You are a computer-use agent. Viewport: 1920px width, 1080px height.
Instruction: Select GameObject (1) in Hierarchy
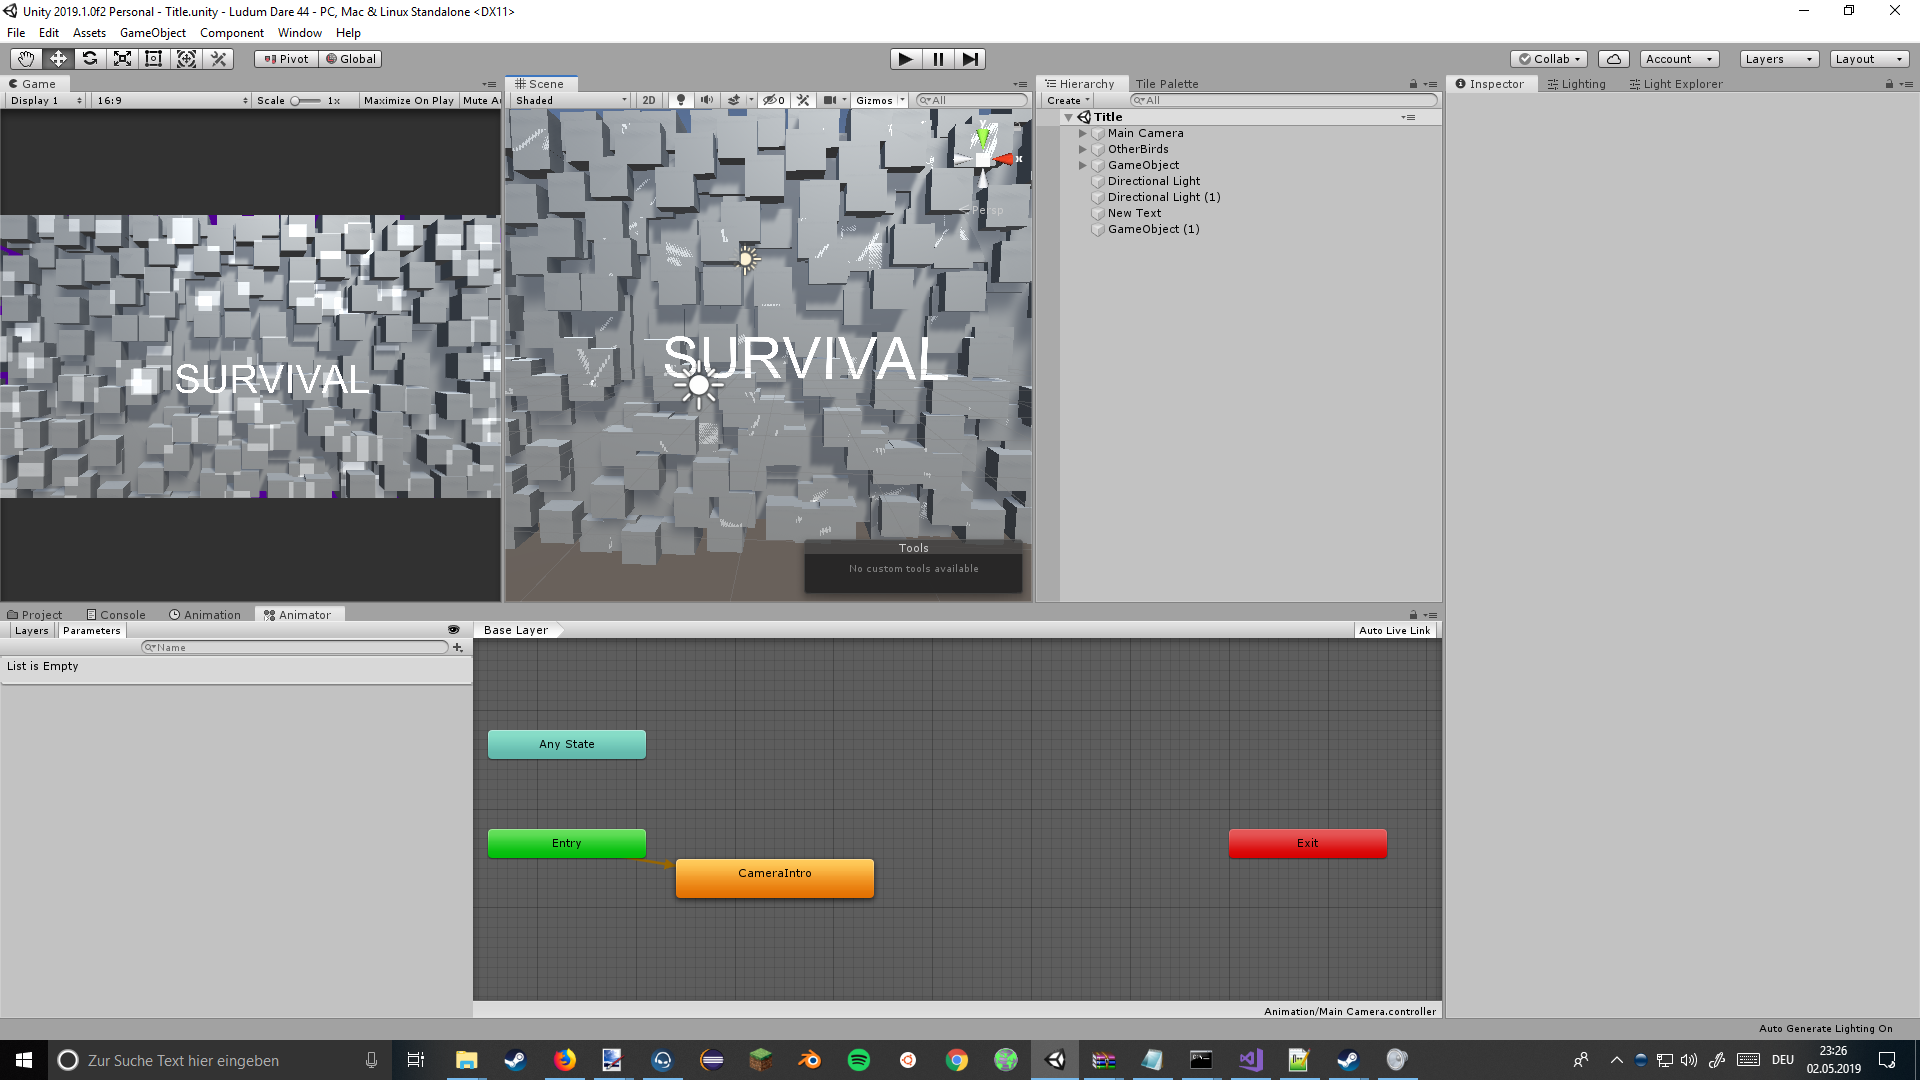1153,229
